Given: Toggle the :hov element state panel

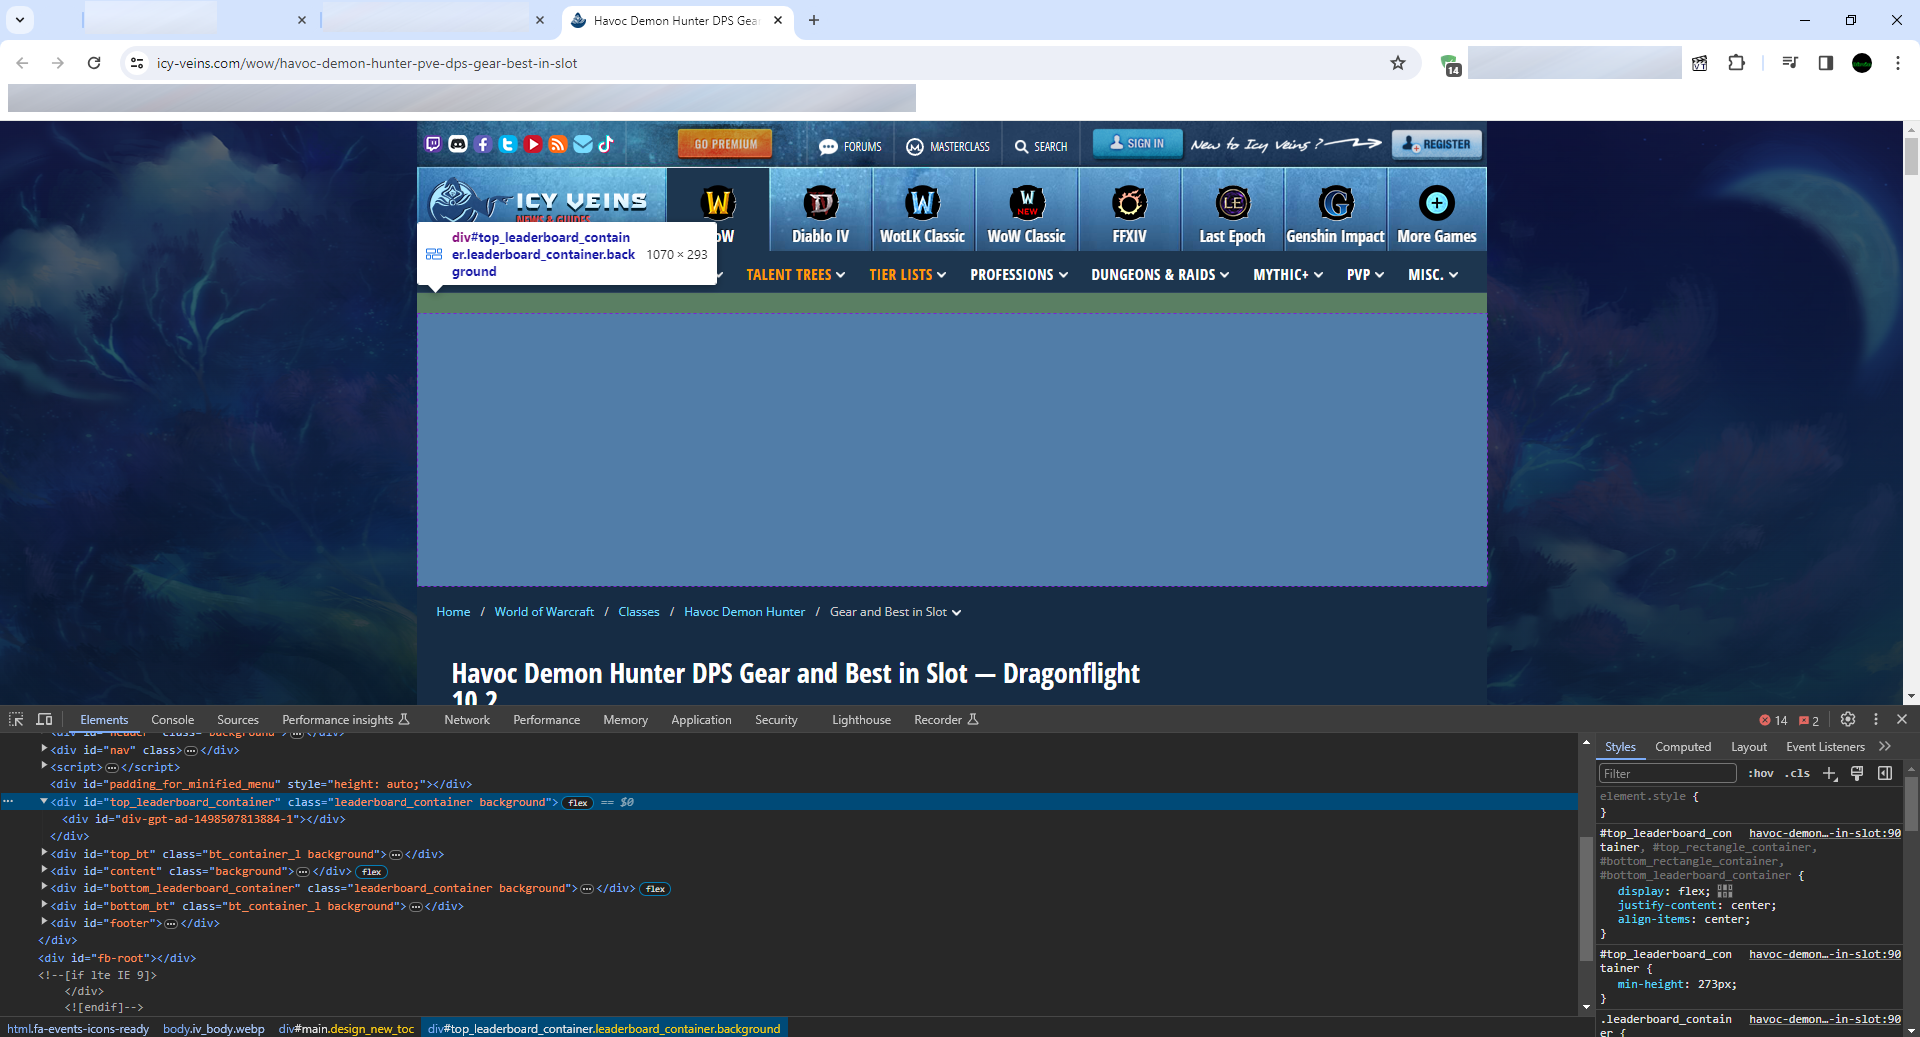Looking at the screenshot, I should click(x=1760, y=773).
